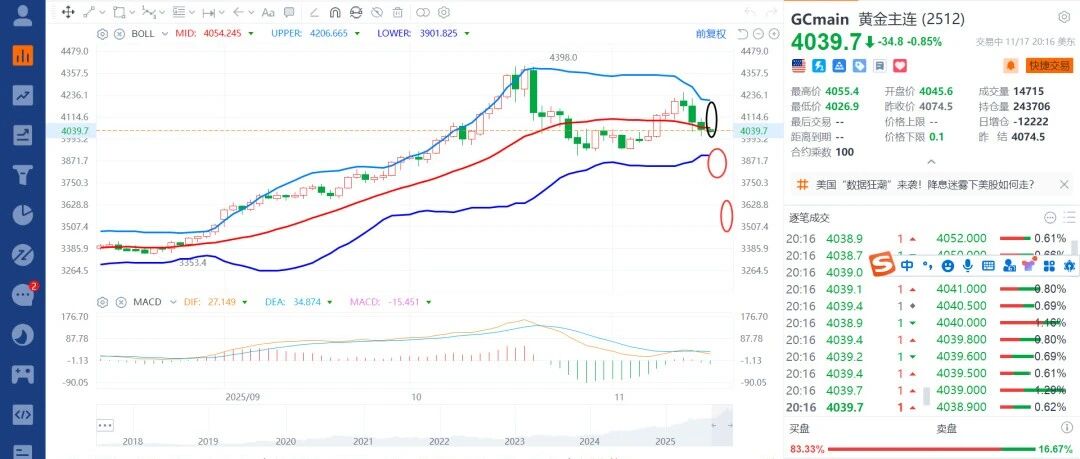Zoom out chart with minus circle

click(758, 34)
